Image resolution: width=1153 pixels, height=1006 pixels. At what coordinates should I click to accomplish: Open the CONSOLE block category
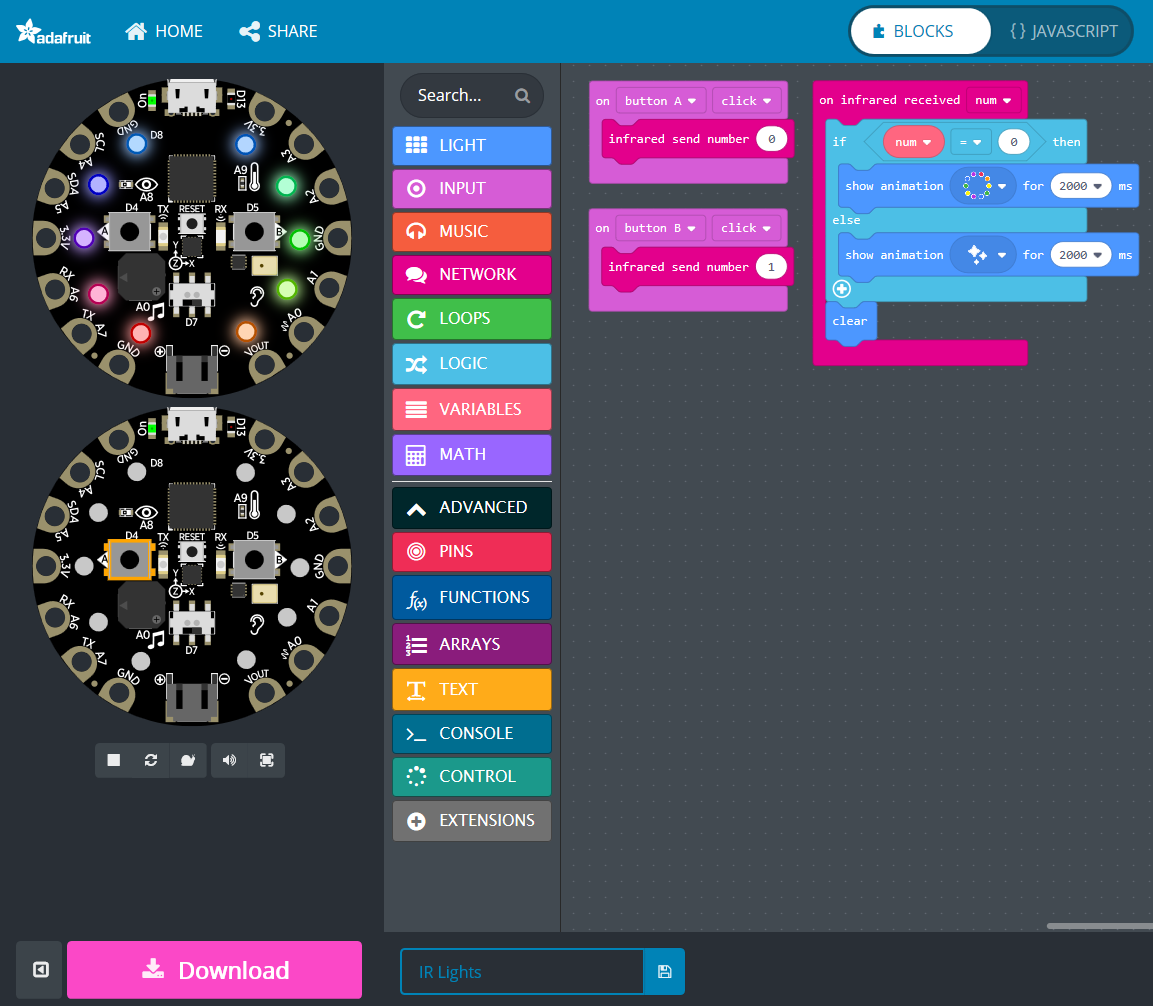(x=472, y=734)
